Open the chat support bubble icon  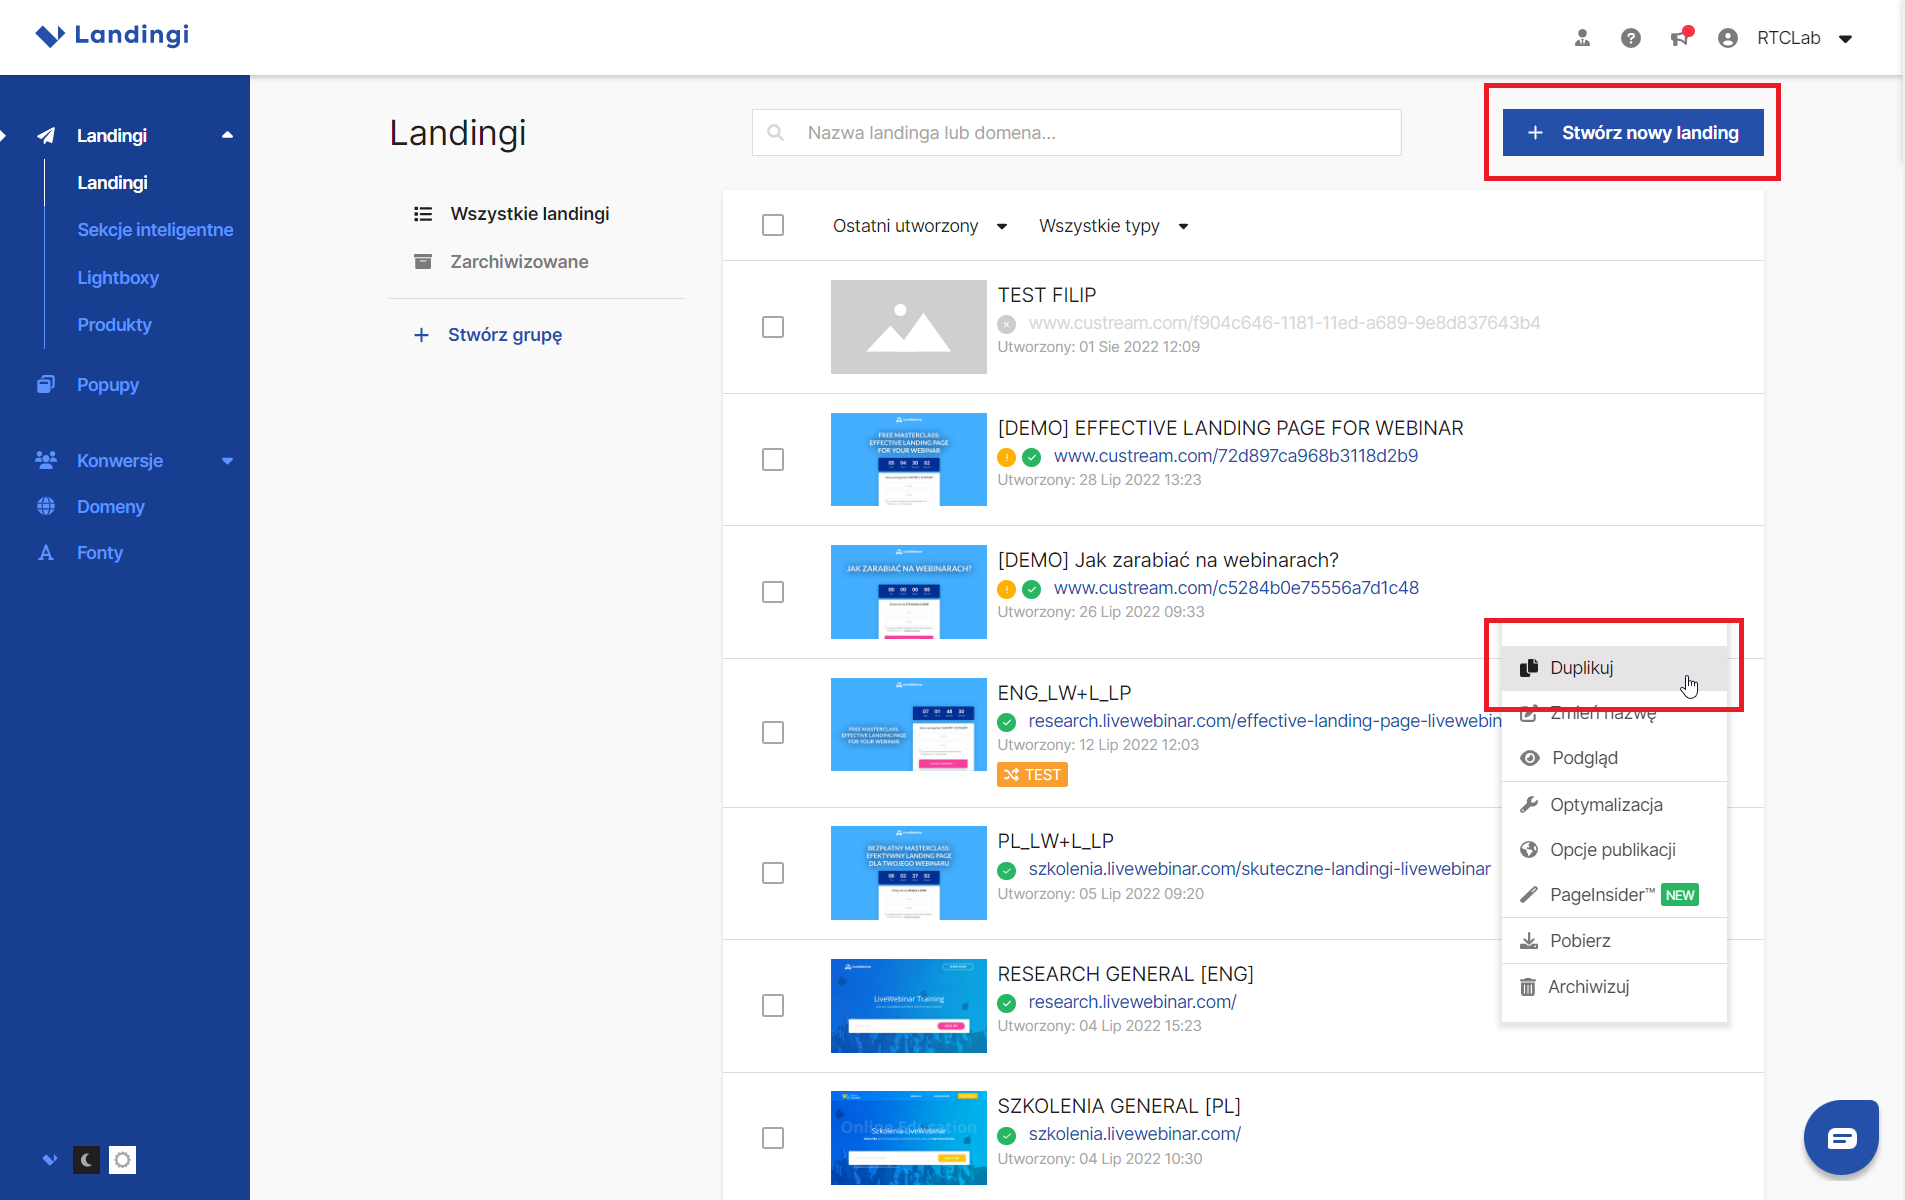coord(1841,1138)
